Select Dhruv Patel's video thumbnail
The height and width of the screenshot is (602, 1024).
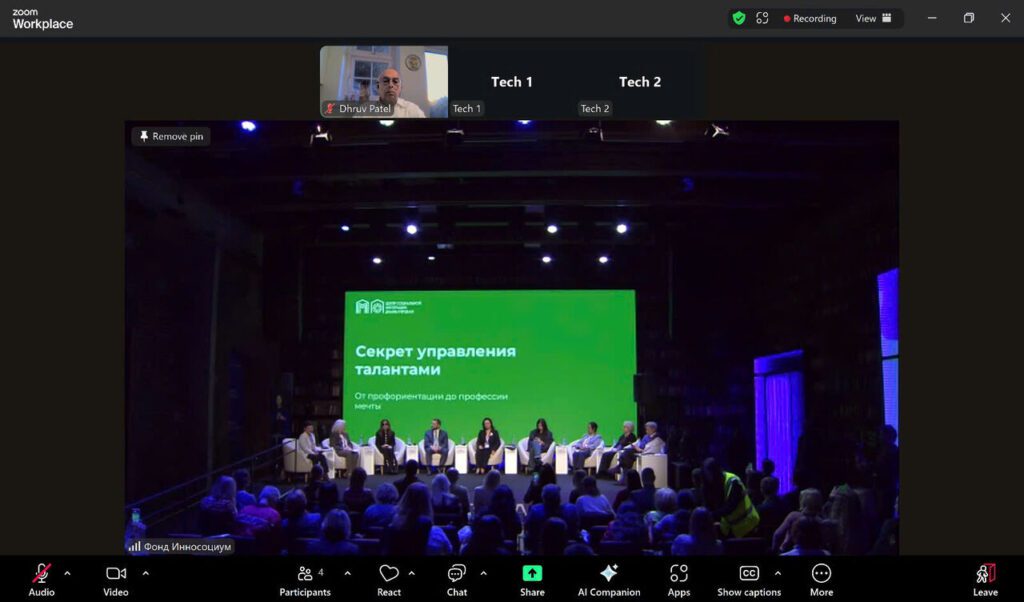tap(384, 80)
